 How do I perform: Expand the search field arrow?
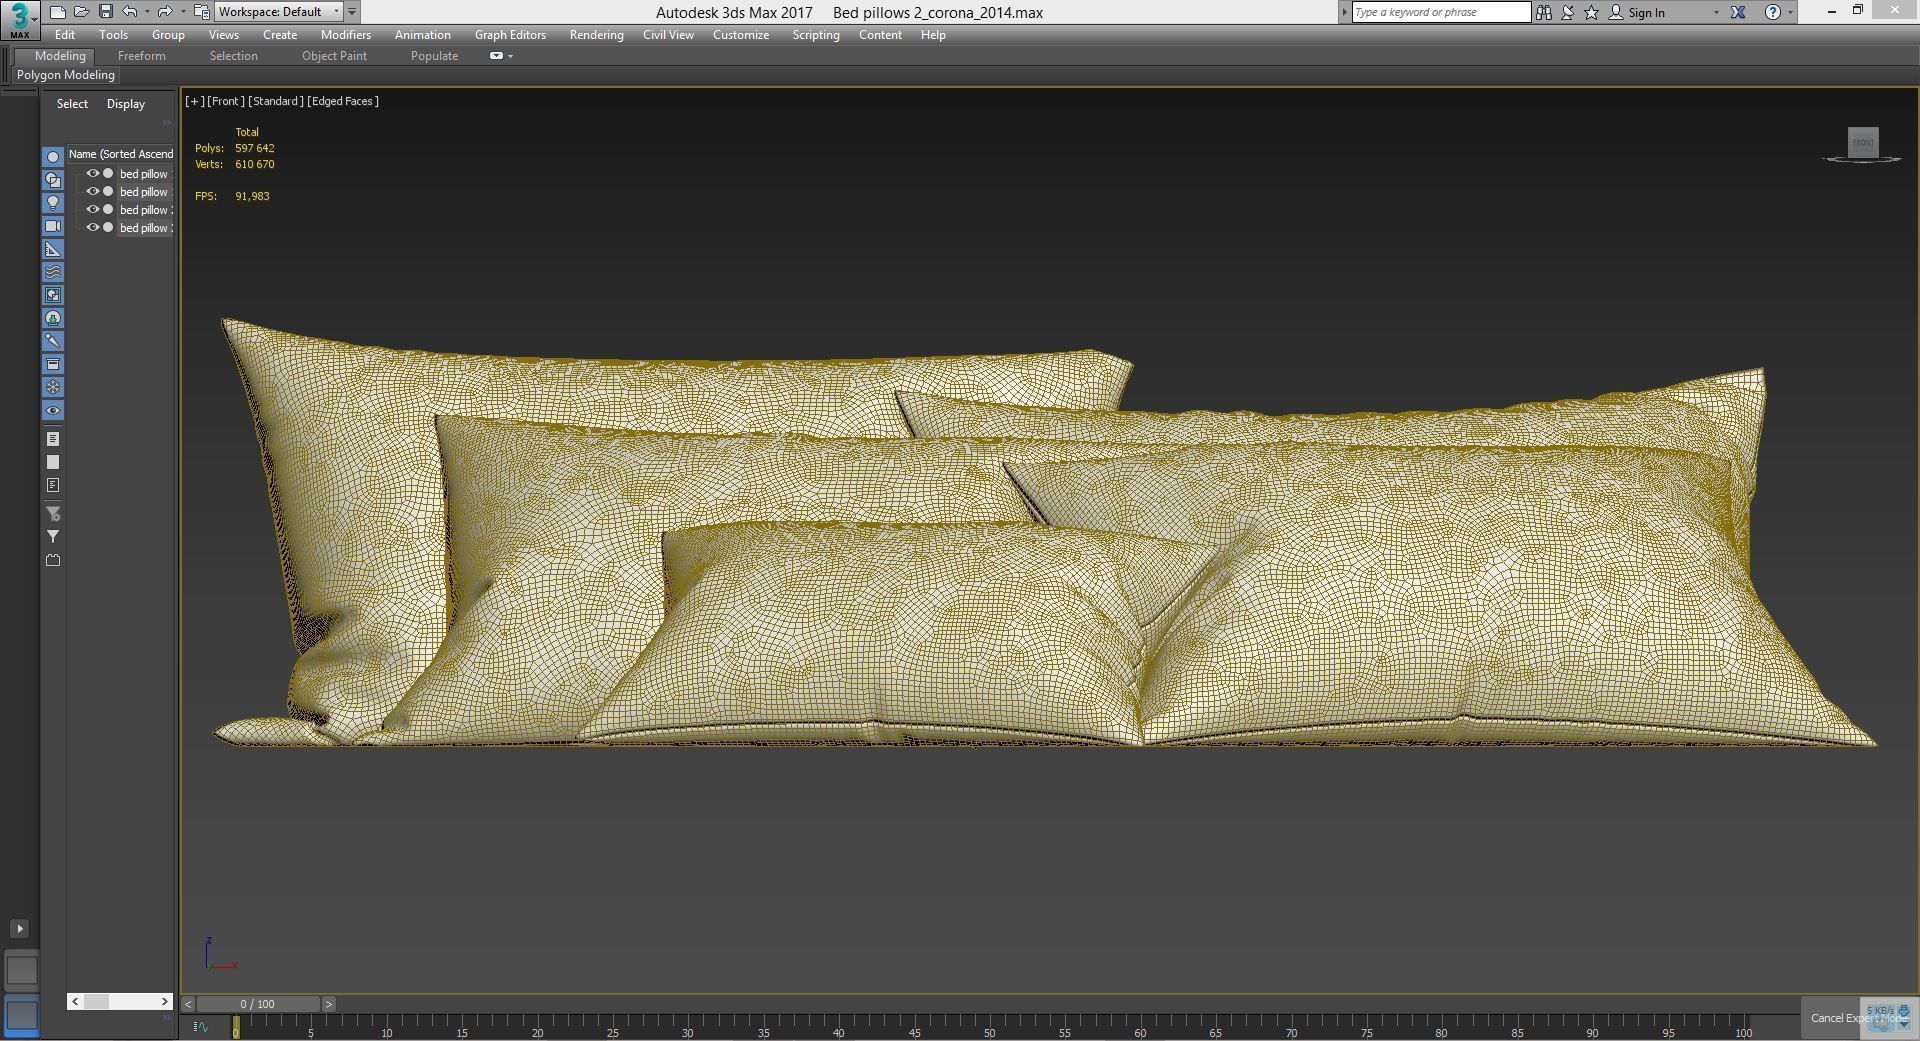pos(1344,12)
